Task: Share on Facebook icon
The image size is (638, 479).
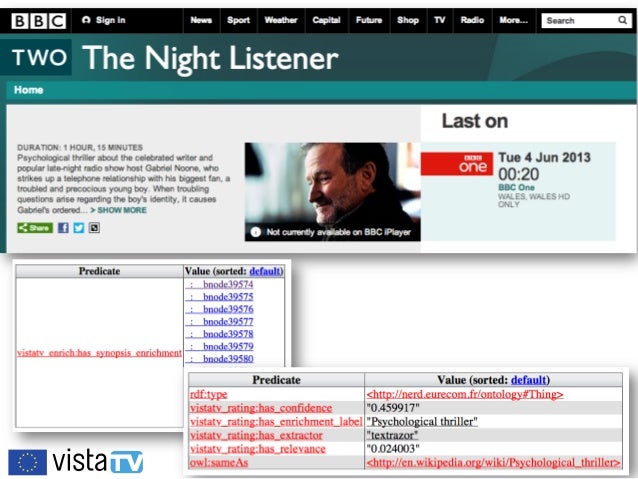Action: [63, 228]
